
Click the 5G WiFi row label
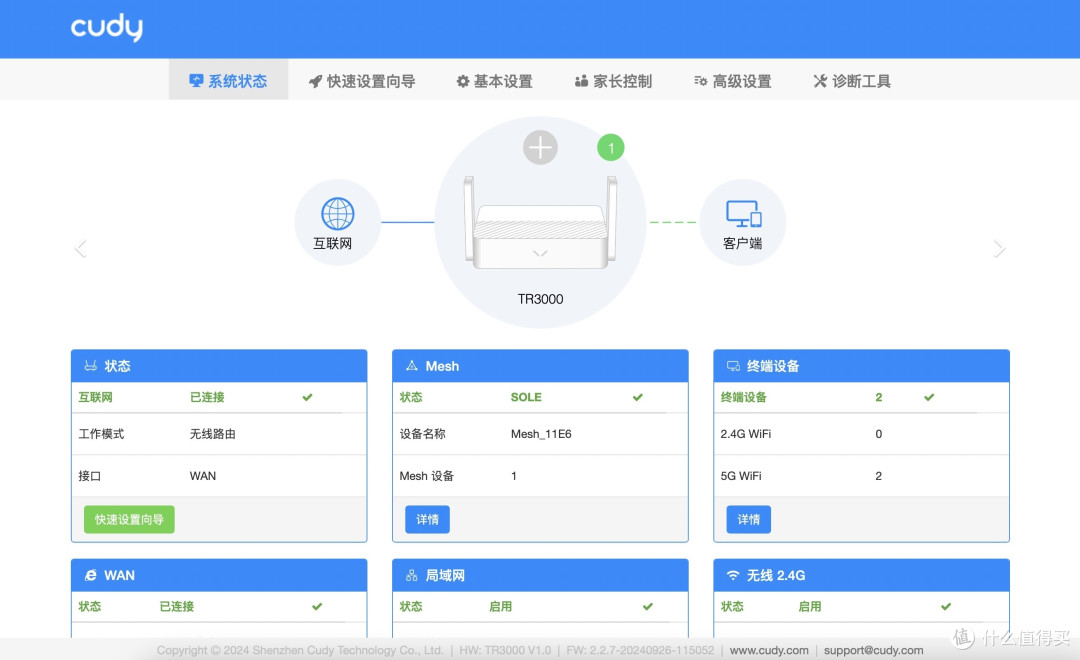click(x=741, y=476)
